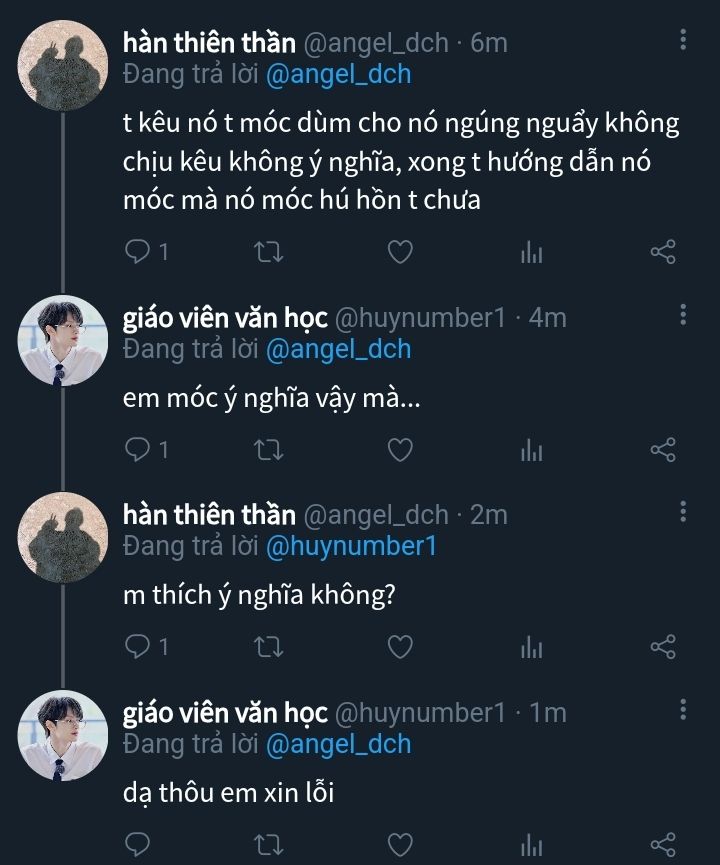Share the first tweet in the thread
The height and width of the screenshot is (865, 720).
coord(663,252)
